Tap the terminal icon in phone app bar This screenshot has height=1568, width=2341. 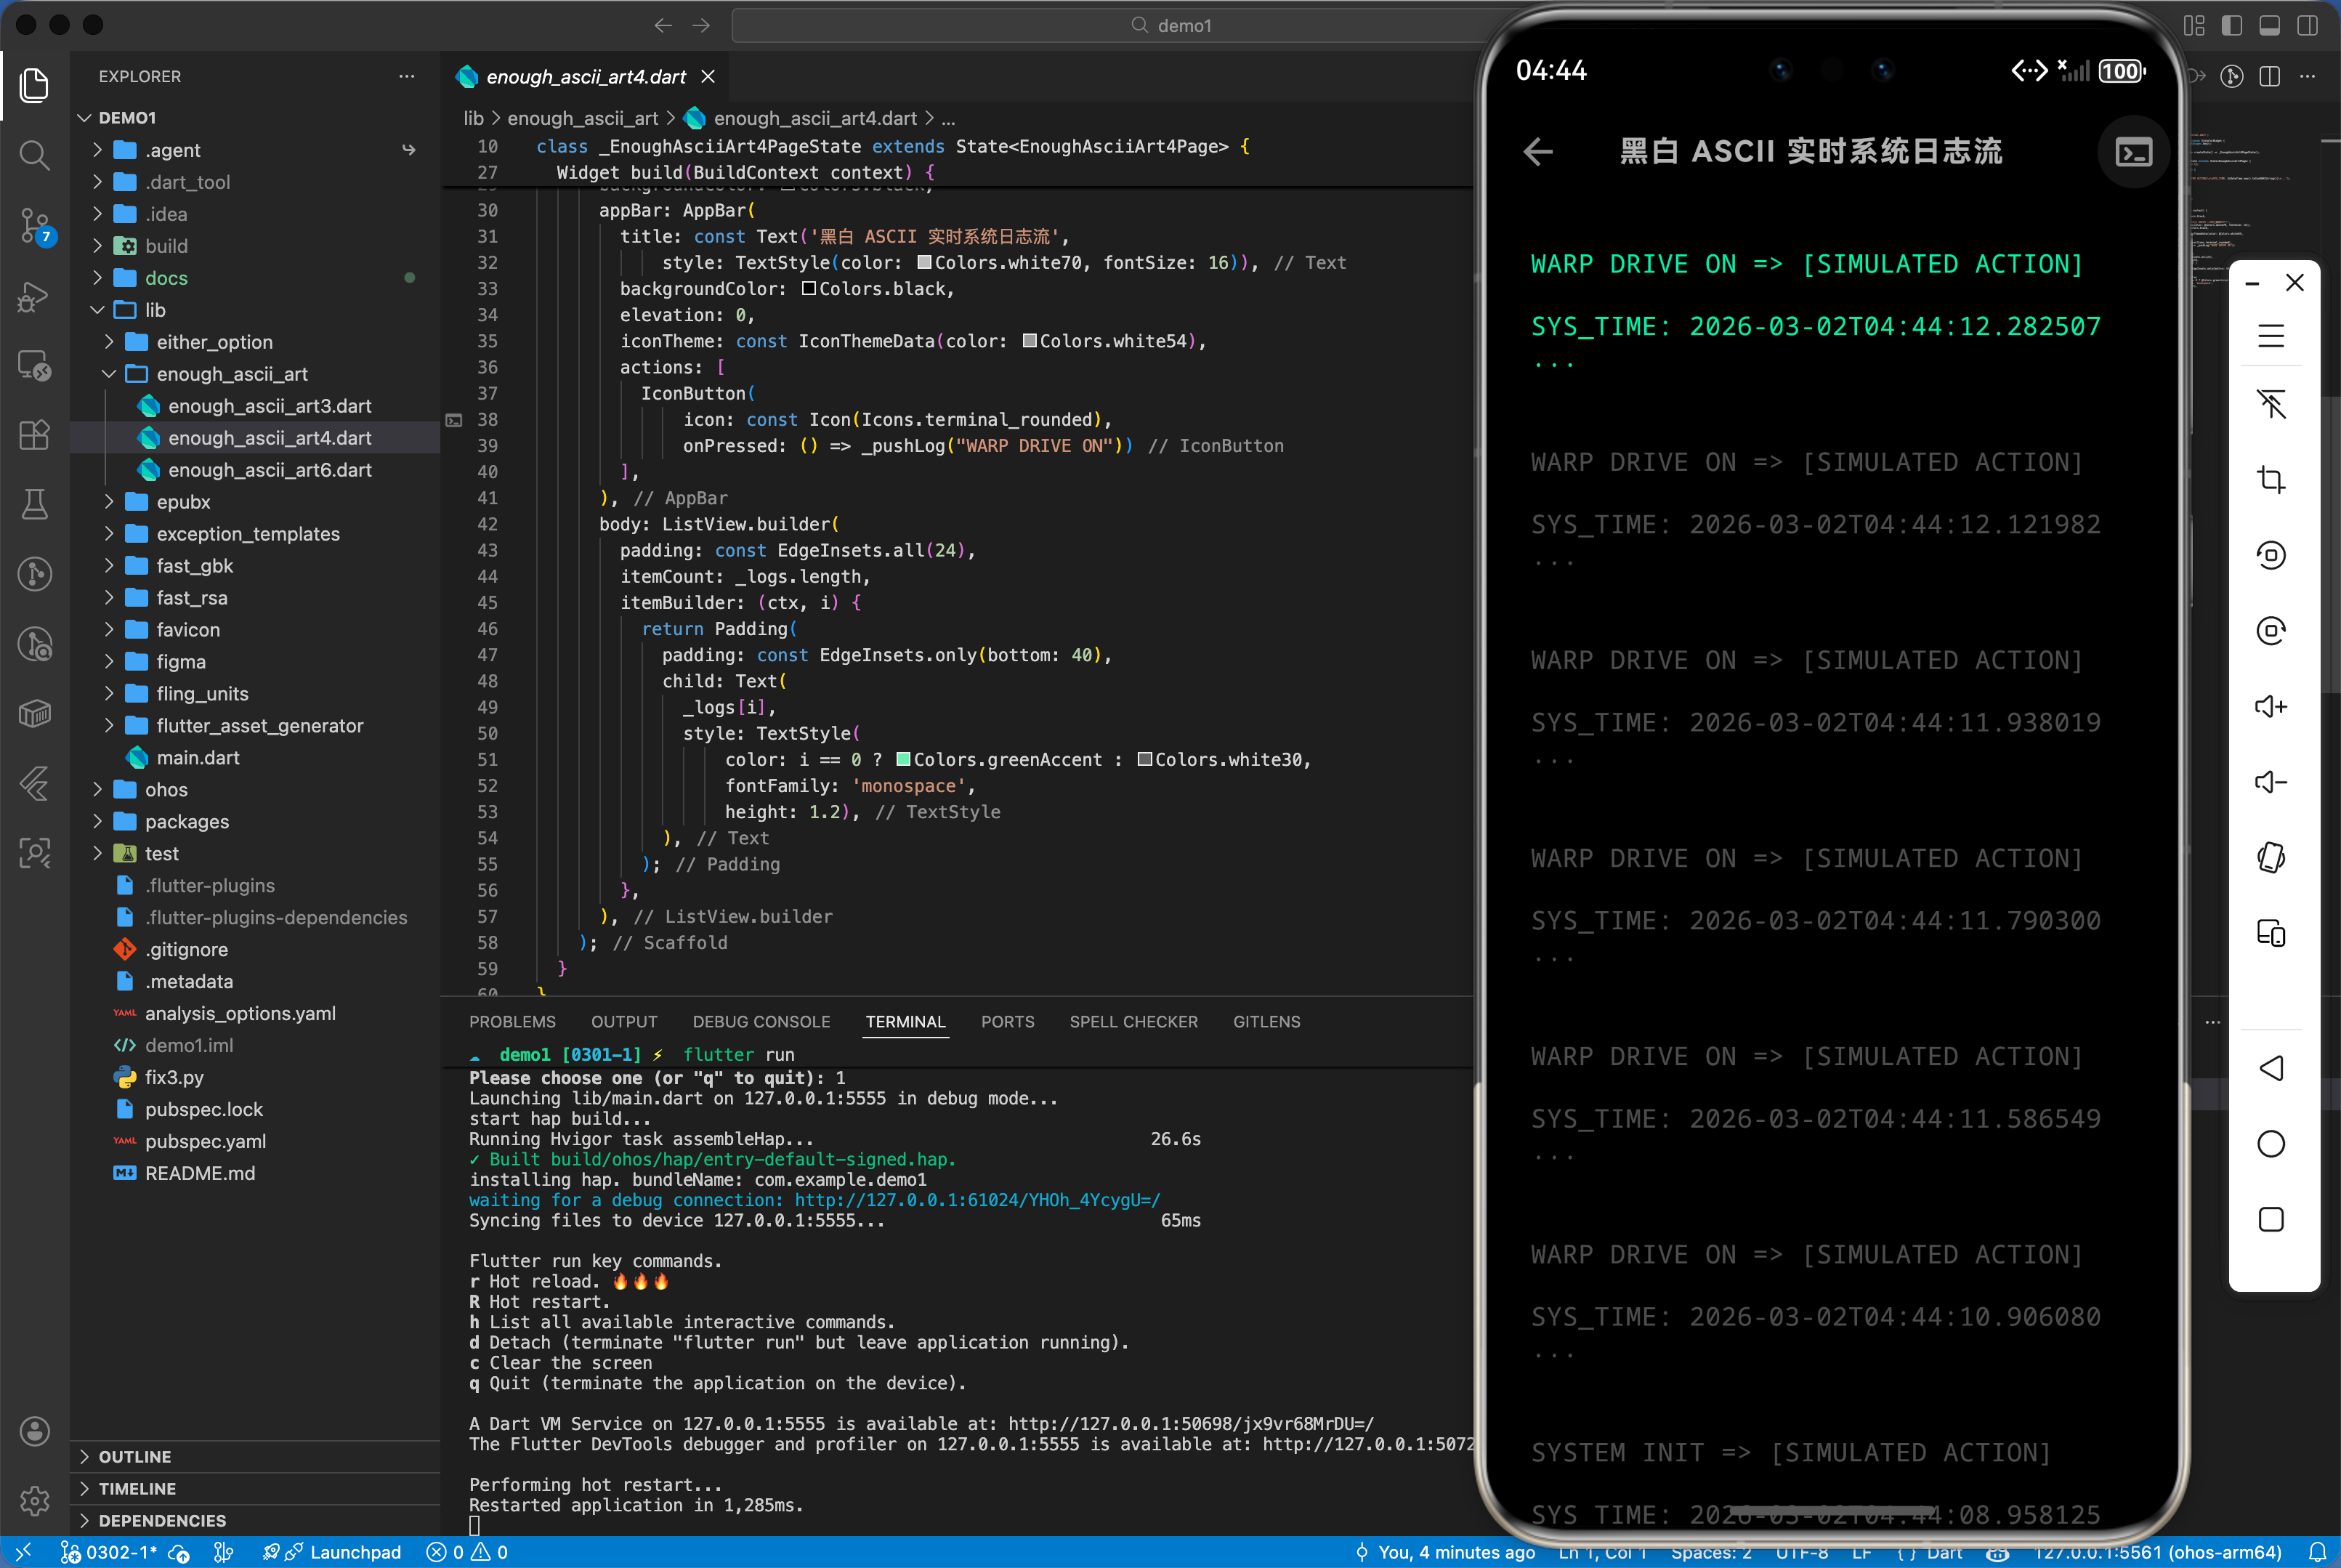(x=2133, y=152)
